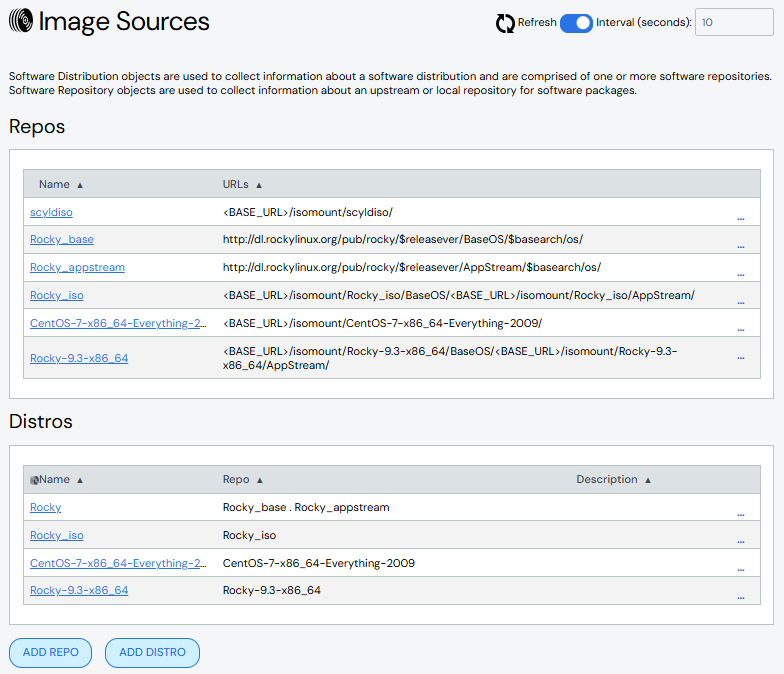Open Rocky-9.3-x86_64 link in Distros table
This screenshot has height=674, width=784.
[79, 590]
